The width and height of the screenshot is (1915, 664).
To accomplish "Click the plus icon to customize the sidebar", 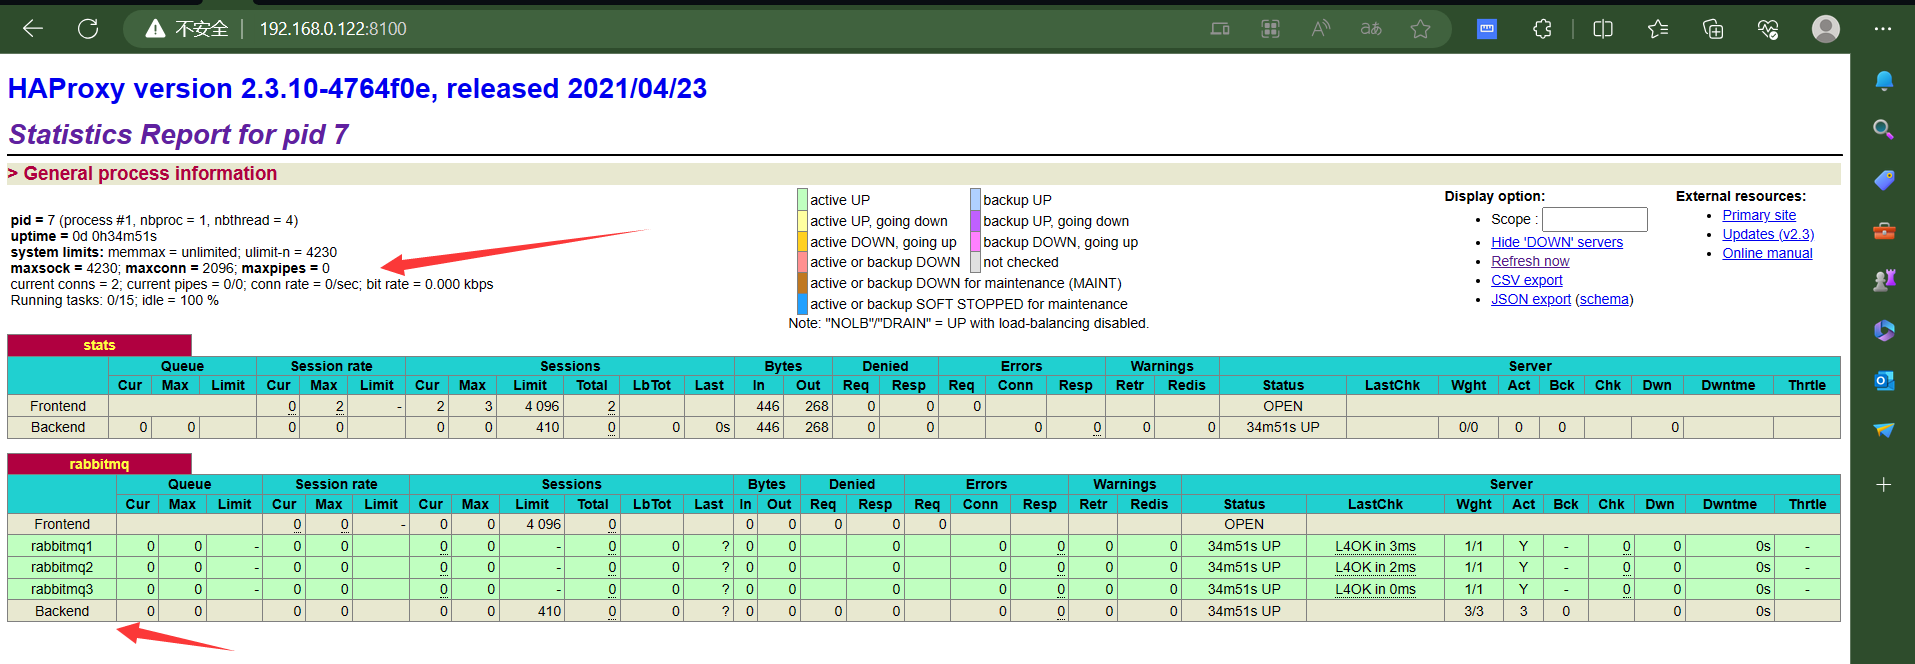I will tap(1884, 485).
